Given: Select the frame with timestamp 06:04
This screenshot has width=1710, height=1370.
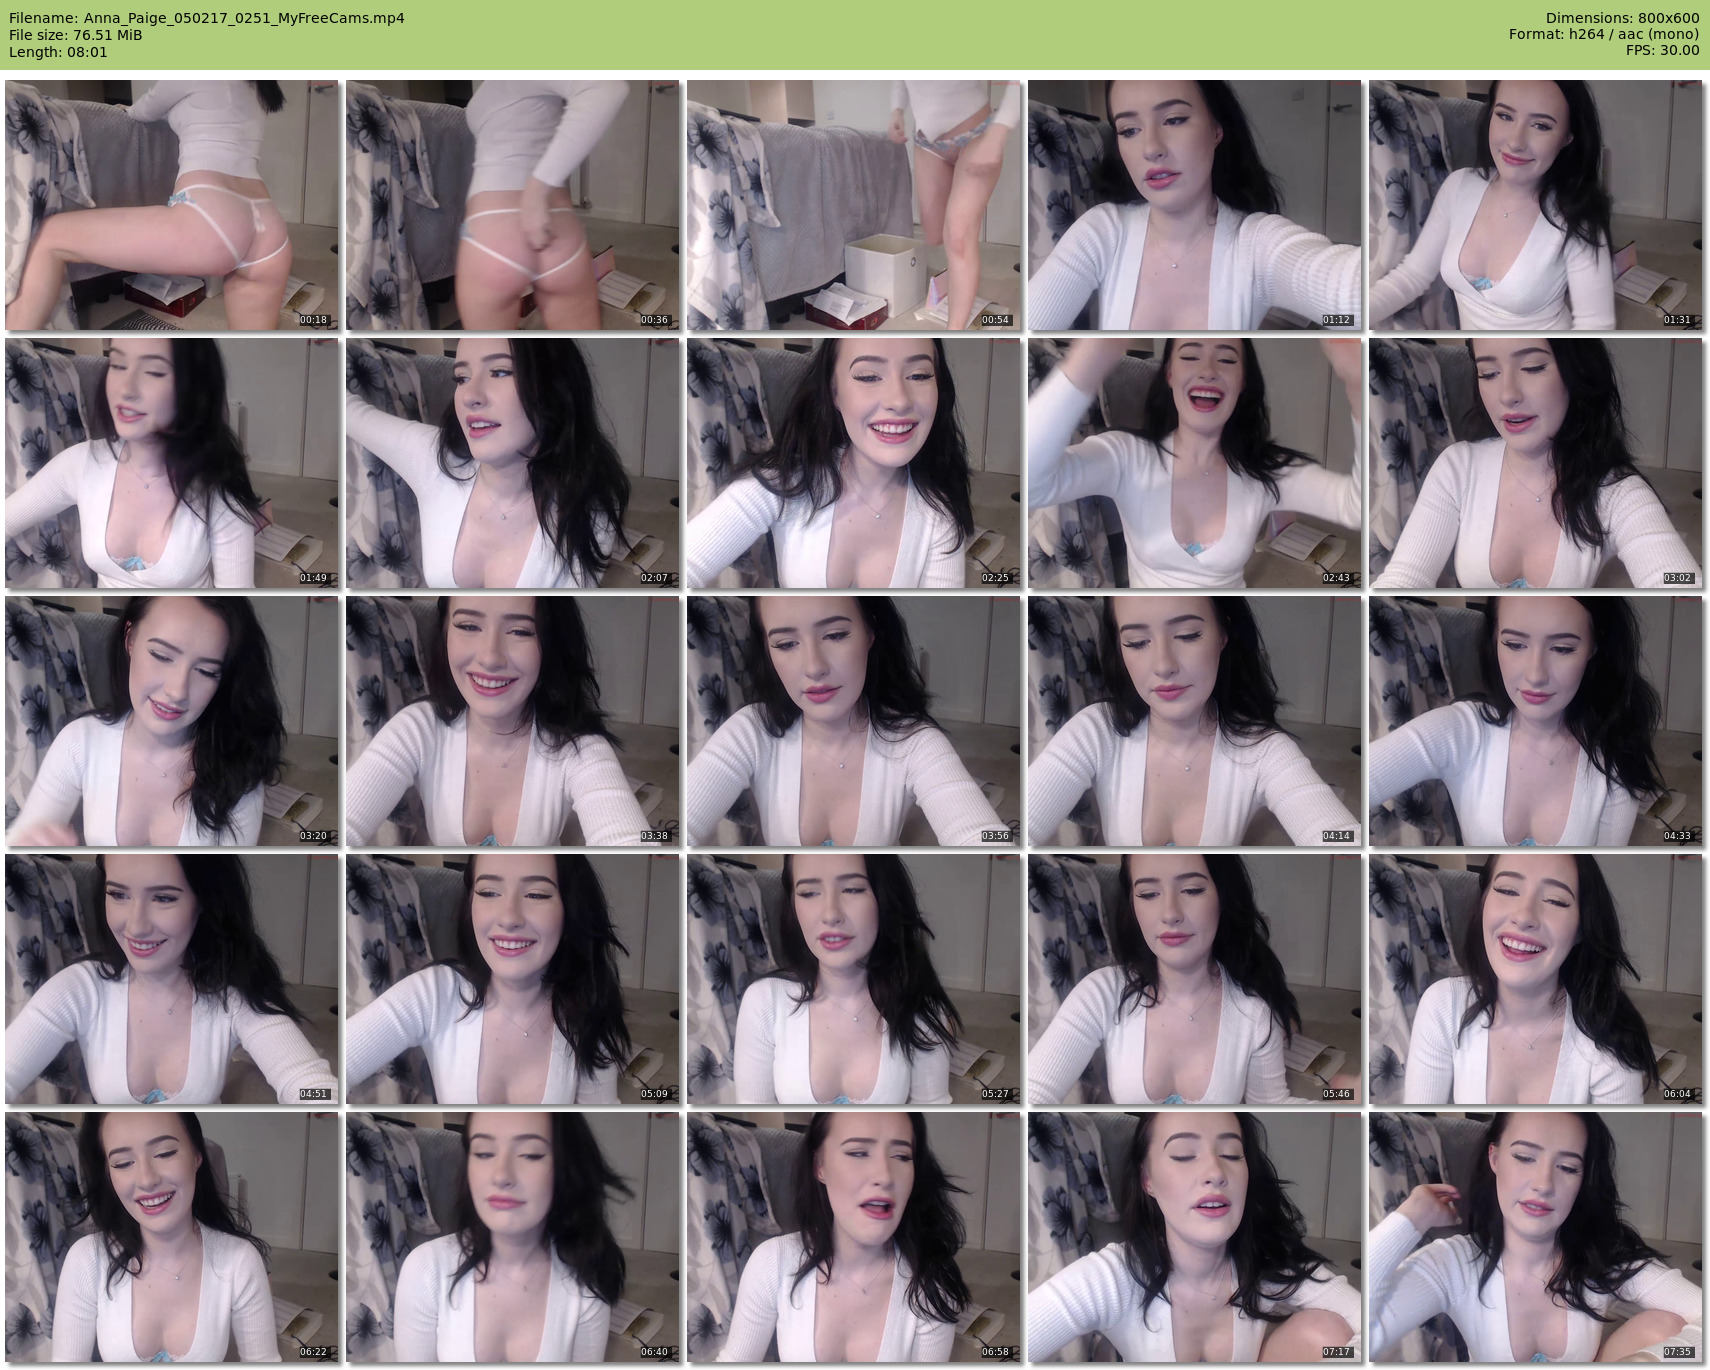Looking at the screenshot, I should click(1536, 979).
